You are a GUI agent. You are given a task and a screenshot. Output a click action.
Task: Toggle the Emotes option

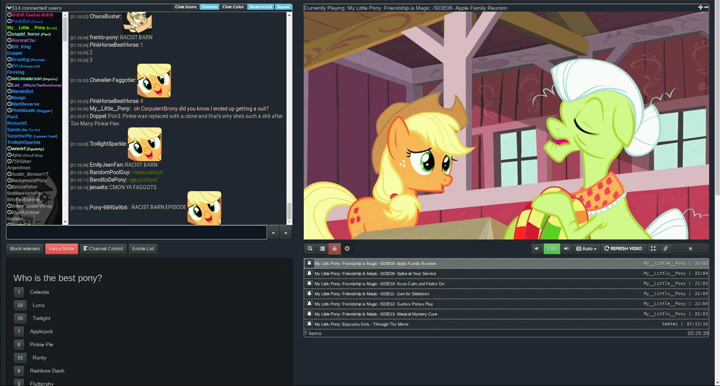tap(209, 7)
